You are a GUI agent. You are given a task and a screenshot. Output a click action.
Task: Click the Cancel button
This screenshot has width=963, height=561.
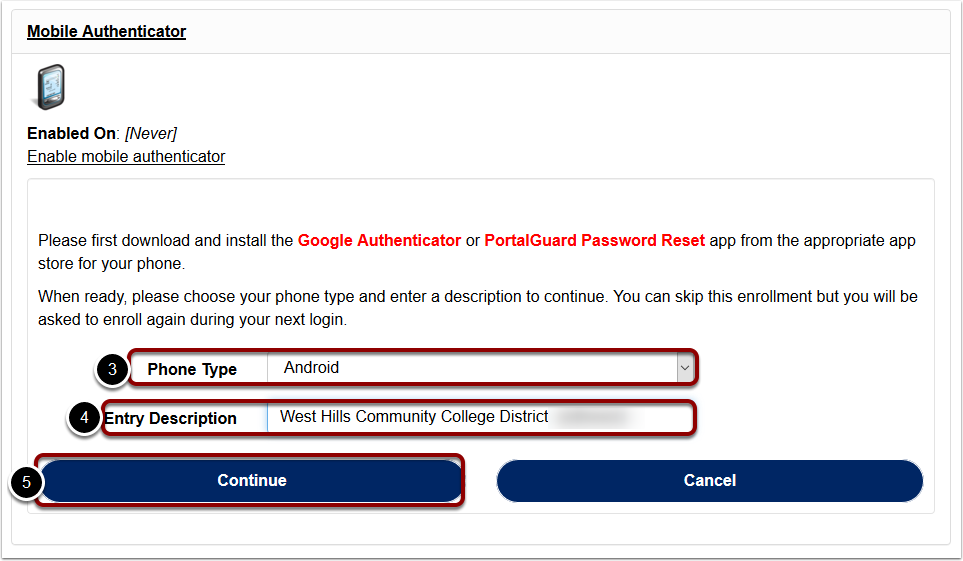pos(709,481)
